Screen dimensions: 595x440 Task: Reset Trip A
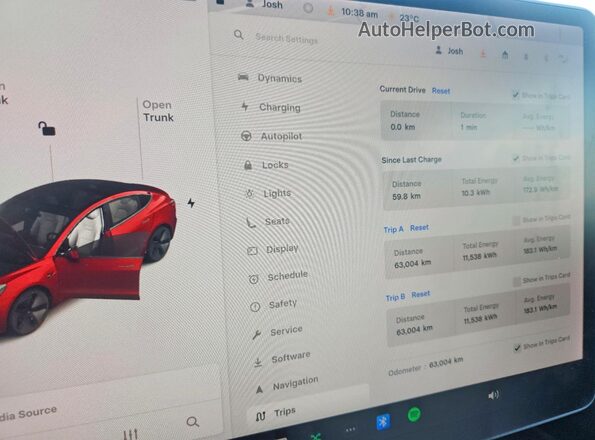tap(419, 228)
